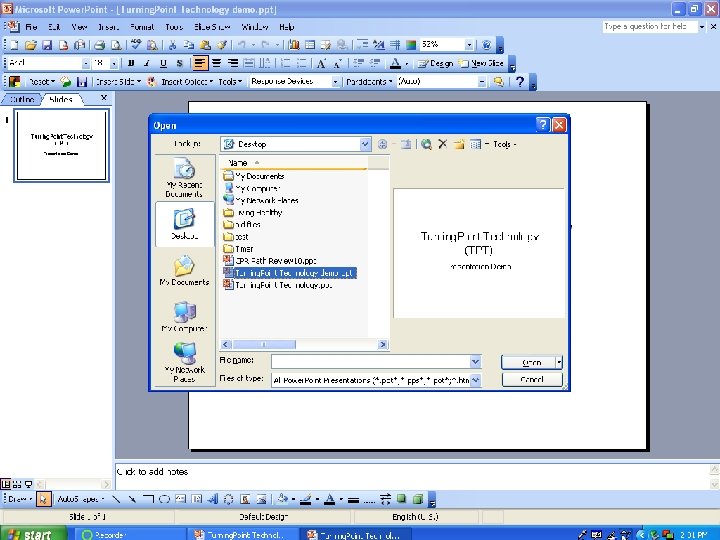The height and width of the screenshot is (540, 720).
Task: Expand the Files of type dropdown
Action: pos(476,380)
